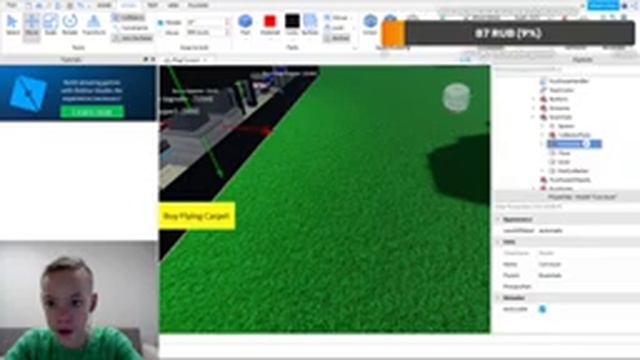Click the Learn more button in Tutorials

click(92, 111)
